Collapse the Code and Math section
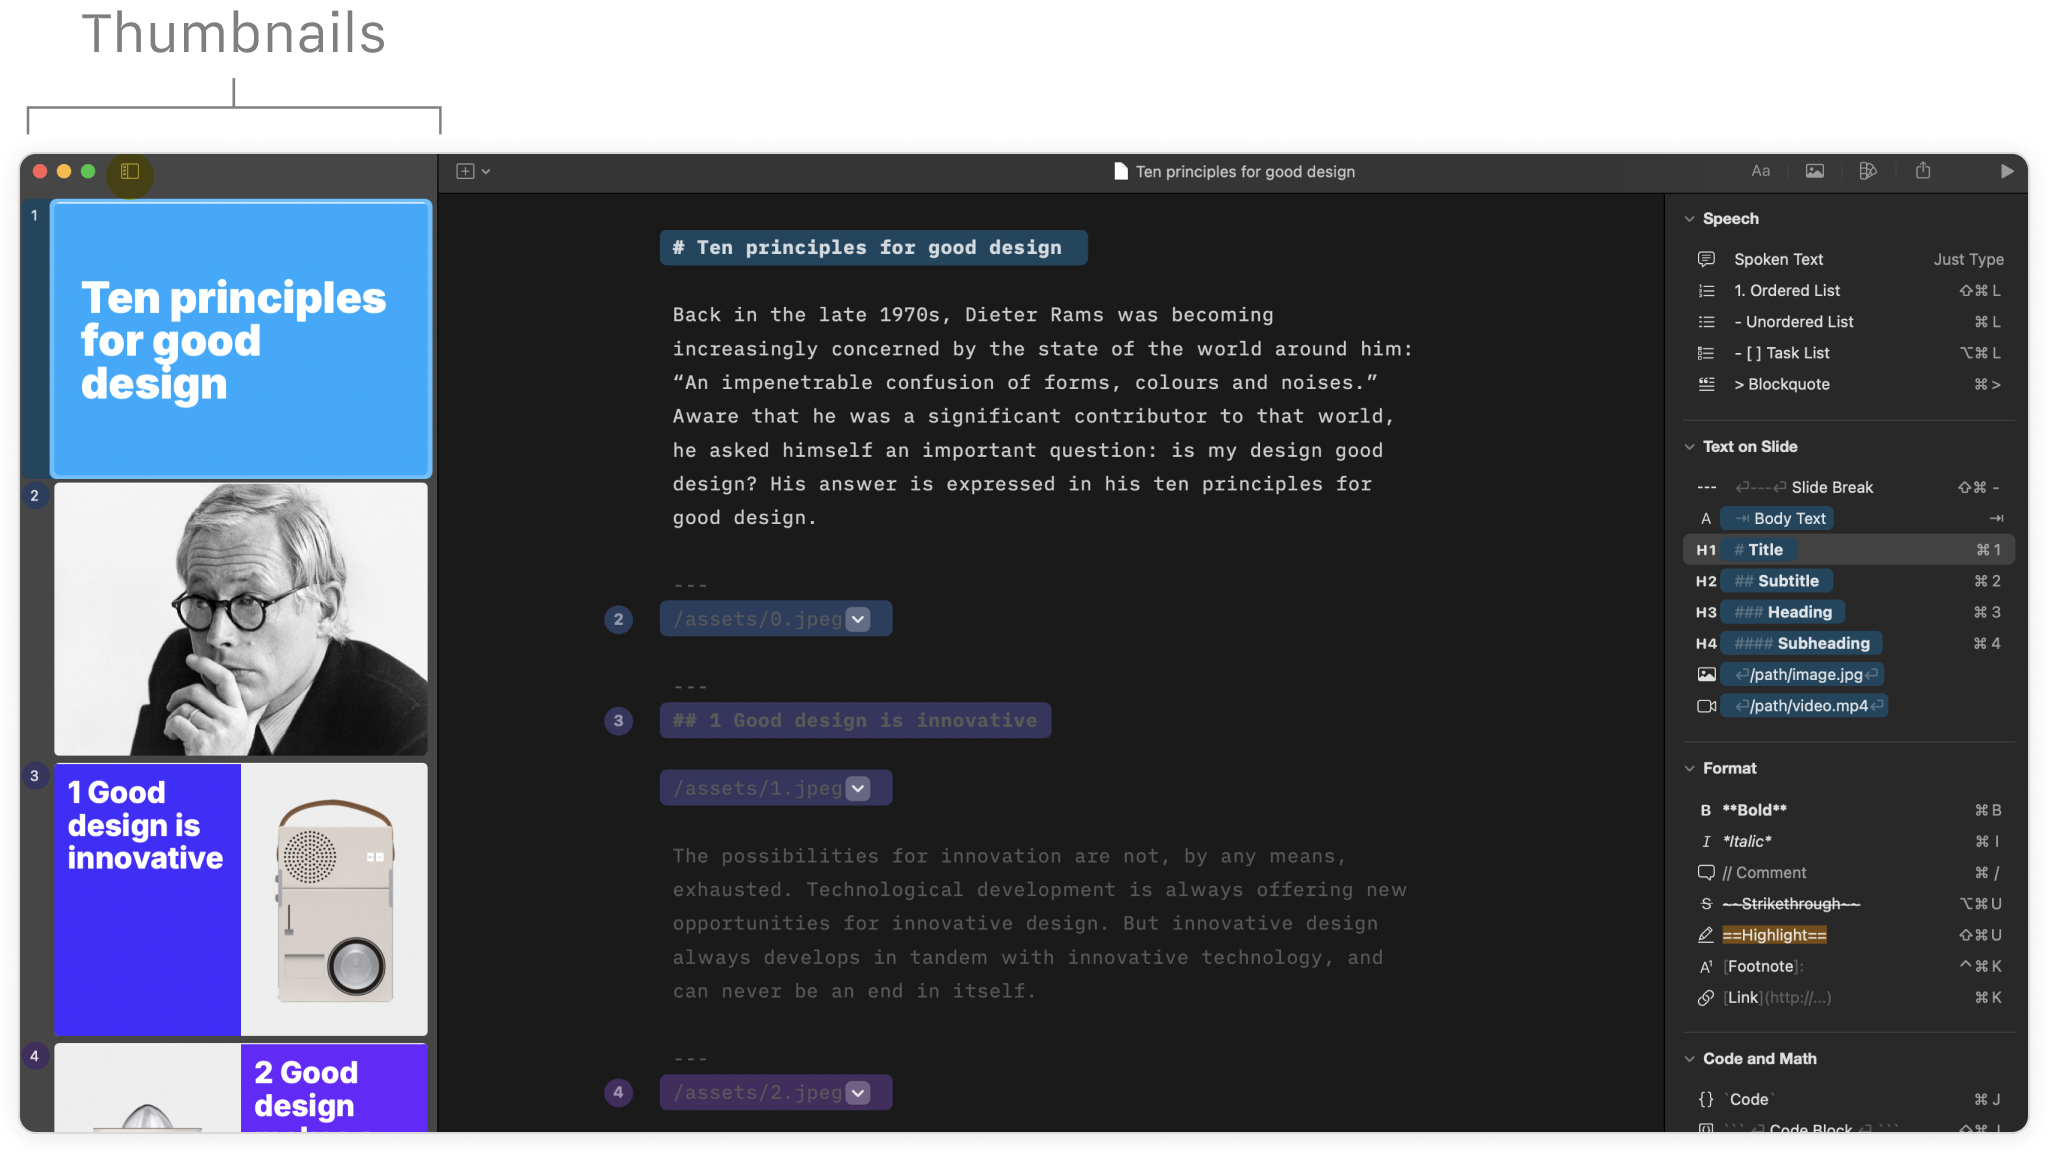This screenshot has width=2048, height=1152. (x=1689, y=1059)
